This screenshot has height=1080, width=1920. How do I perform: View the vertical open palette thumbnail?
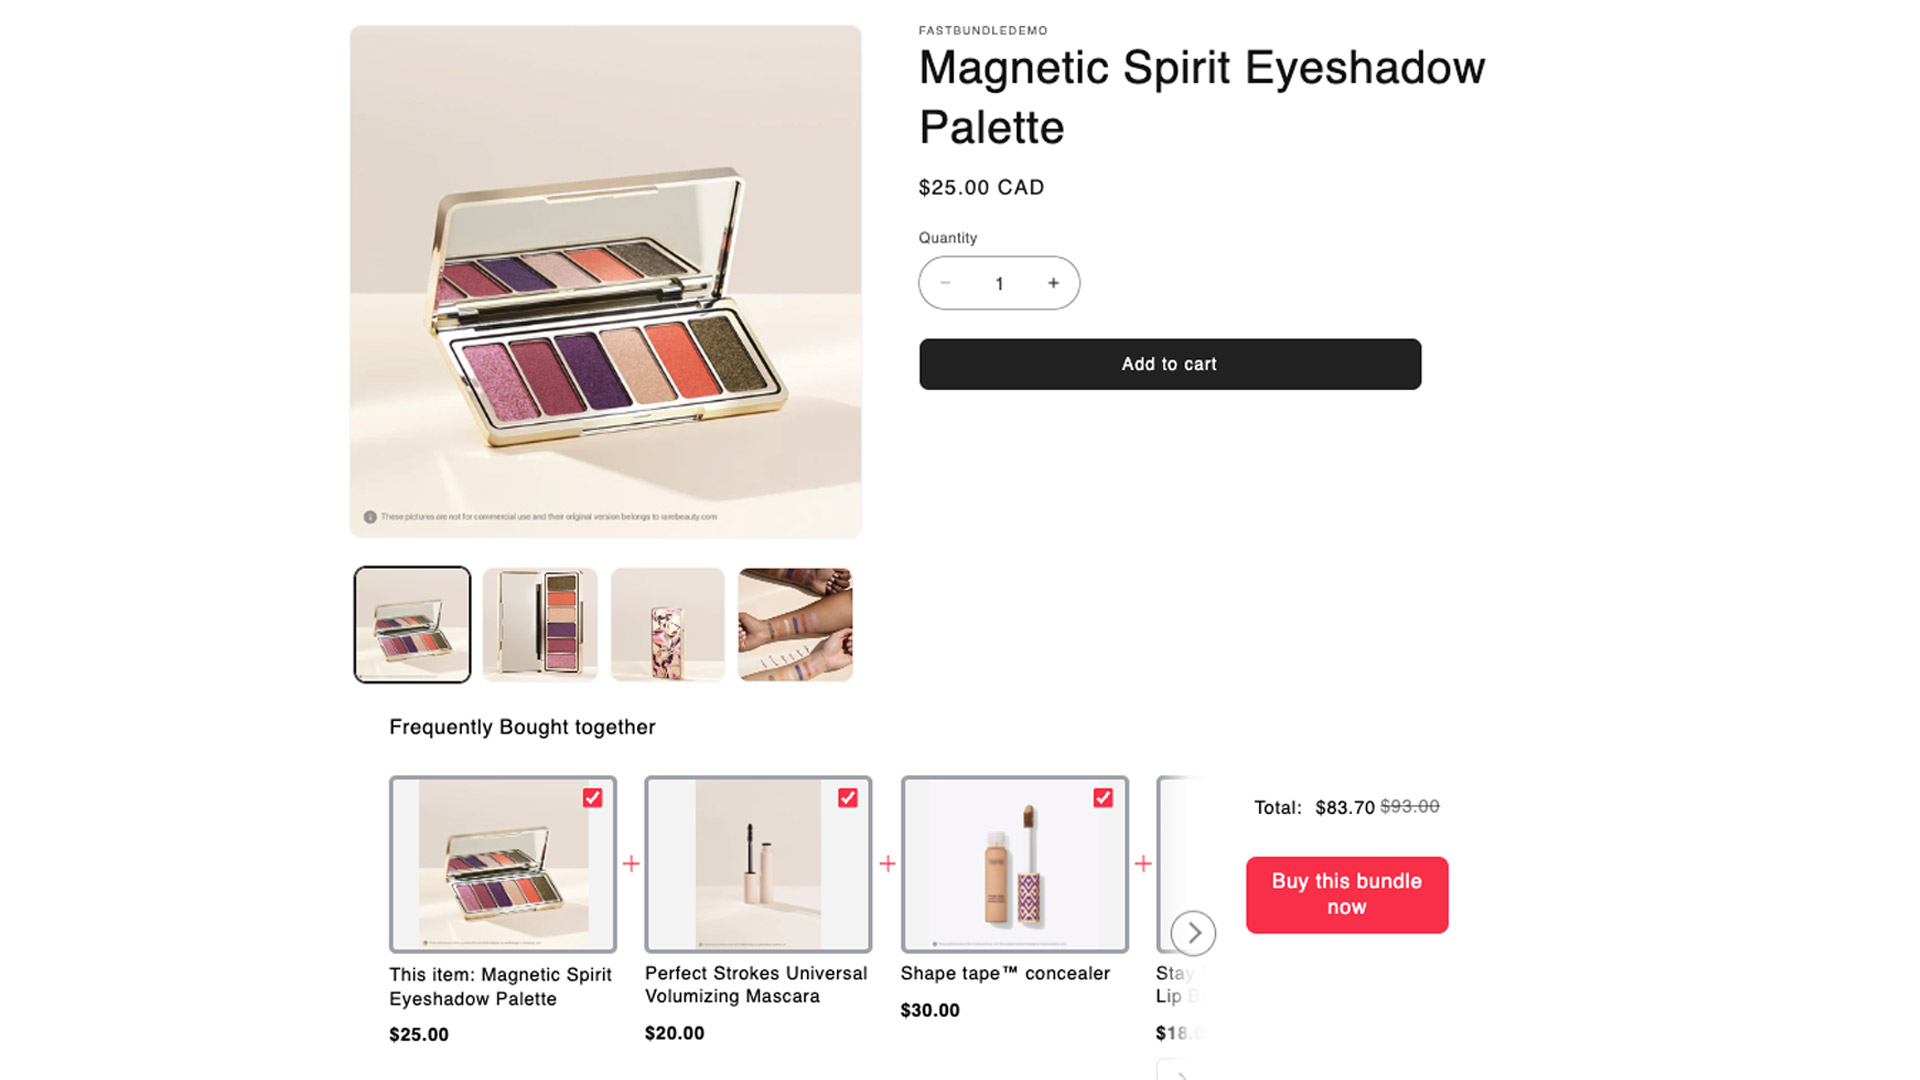click(x=540, y=625)
